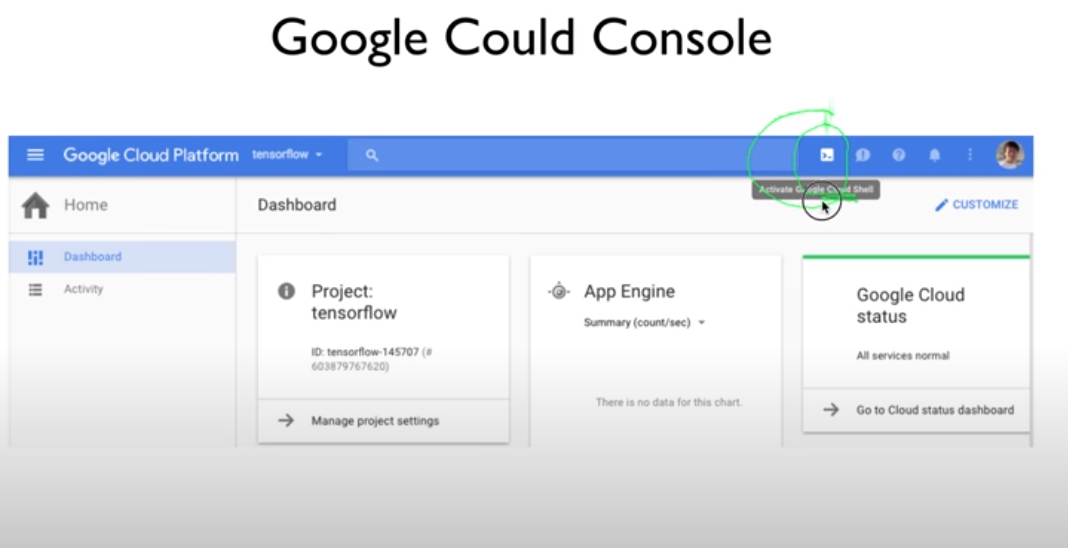The image size is (1068, 548).
Task: Click the Project: tensorflow card title
Action: pyautogui.click(x=354, y=302)
